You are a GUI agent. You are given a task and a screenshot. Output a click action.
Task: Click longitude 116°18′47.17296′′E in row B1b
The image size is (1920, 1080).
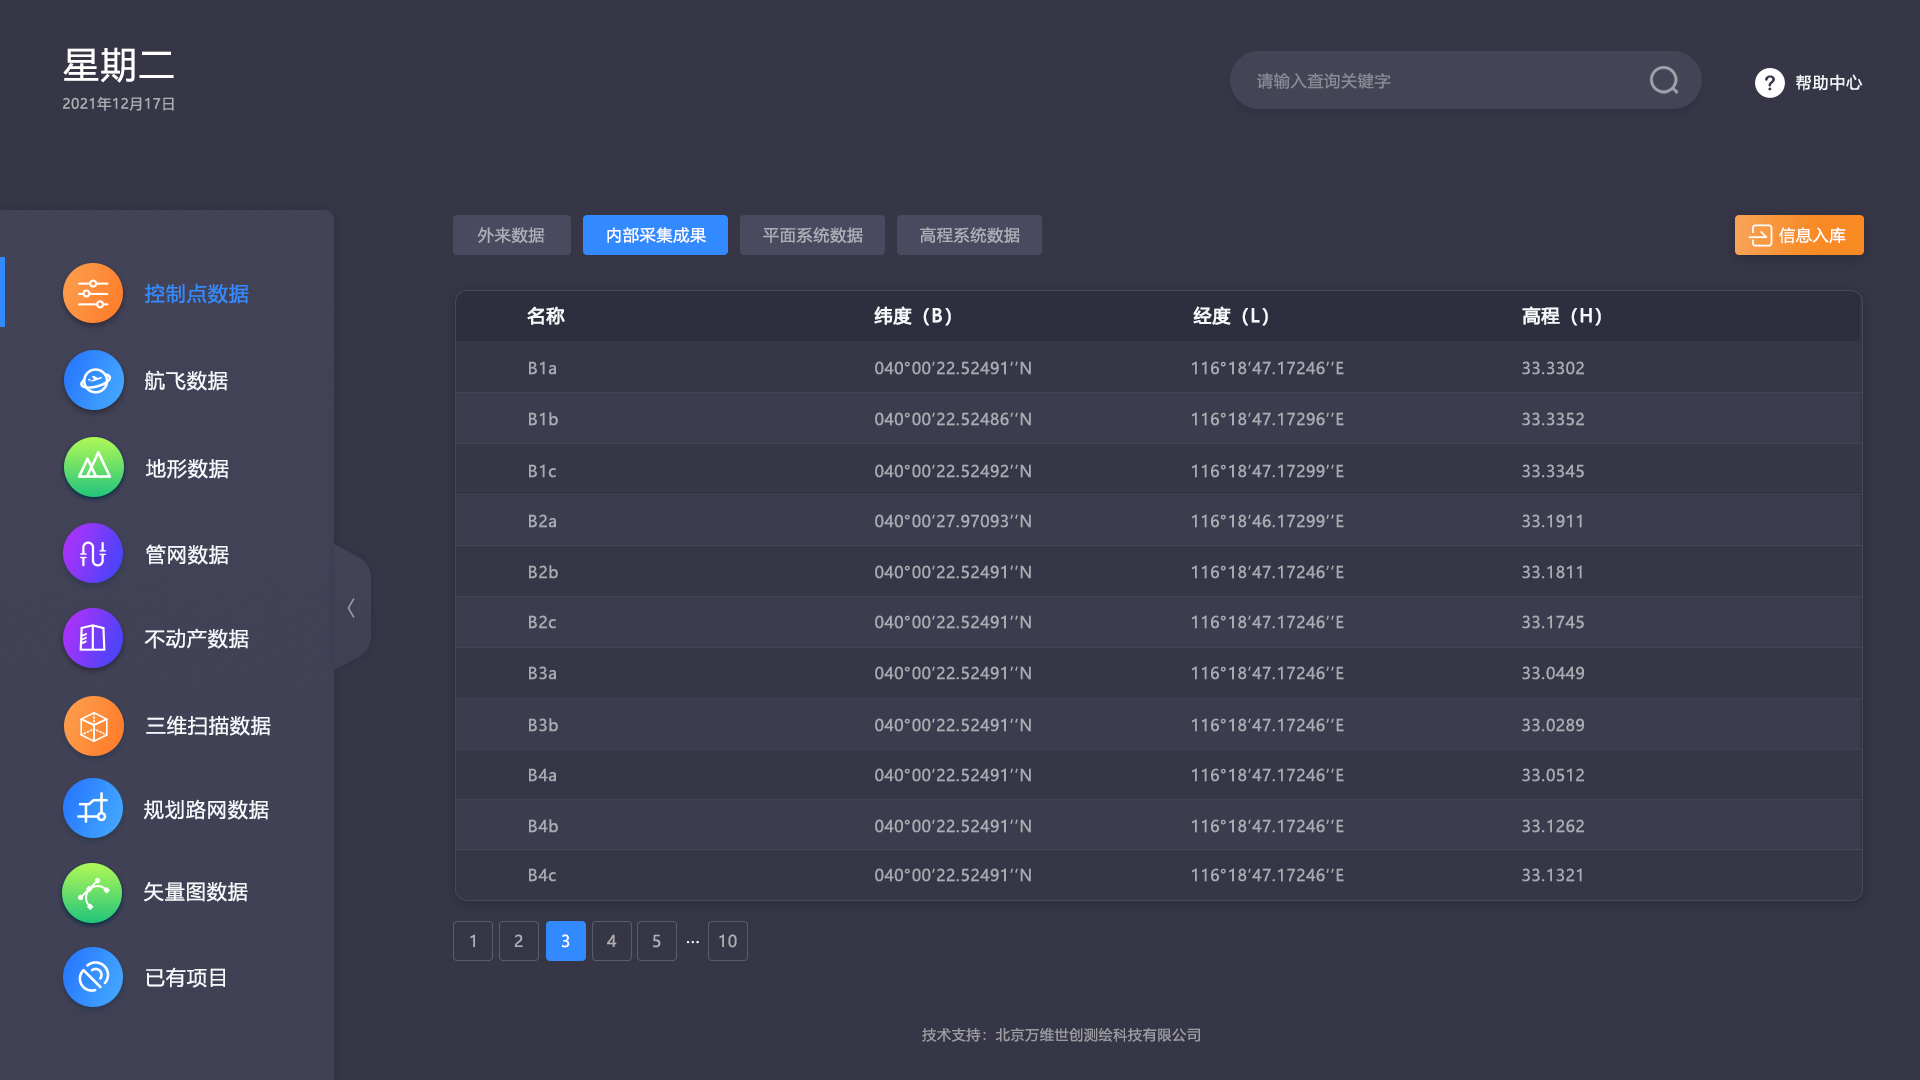coord(1267,419)
